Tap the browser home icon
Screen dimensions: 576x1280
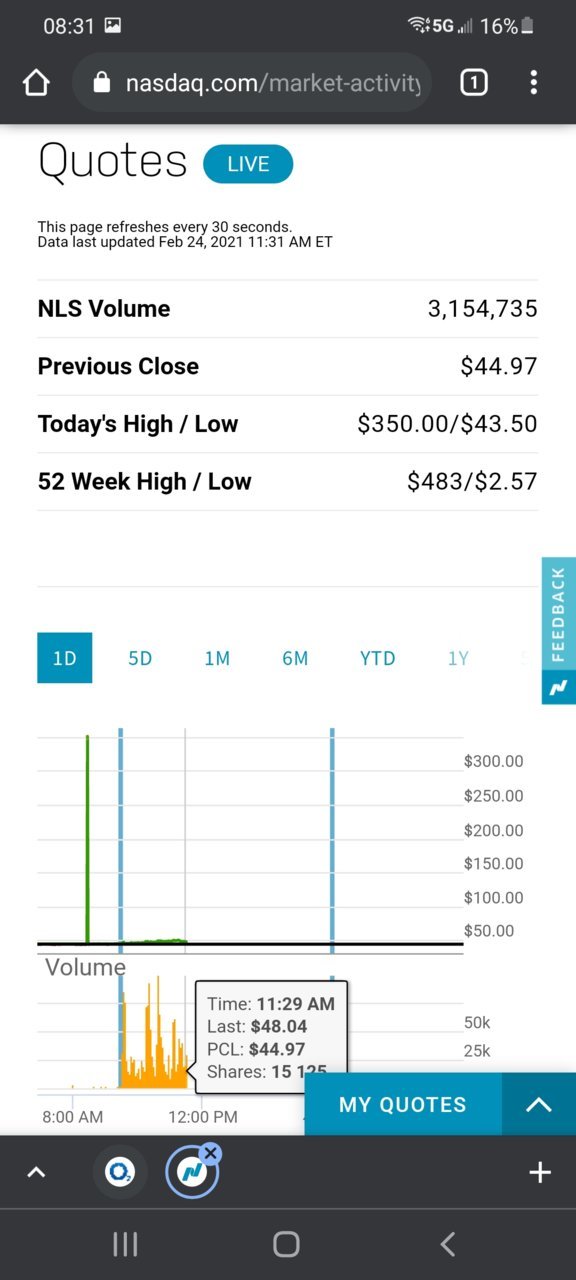coord(36,83)
